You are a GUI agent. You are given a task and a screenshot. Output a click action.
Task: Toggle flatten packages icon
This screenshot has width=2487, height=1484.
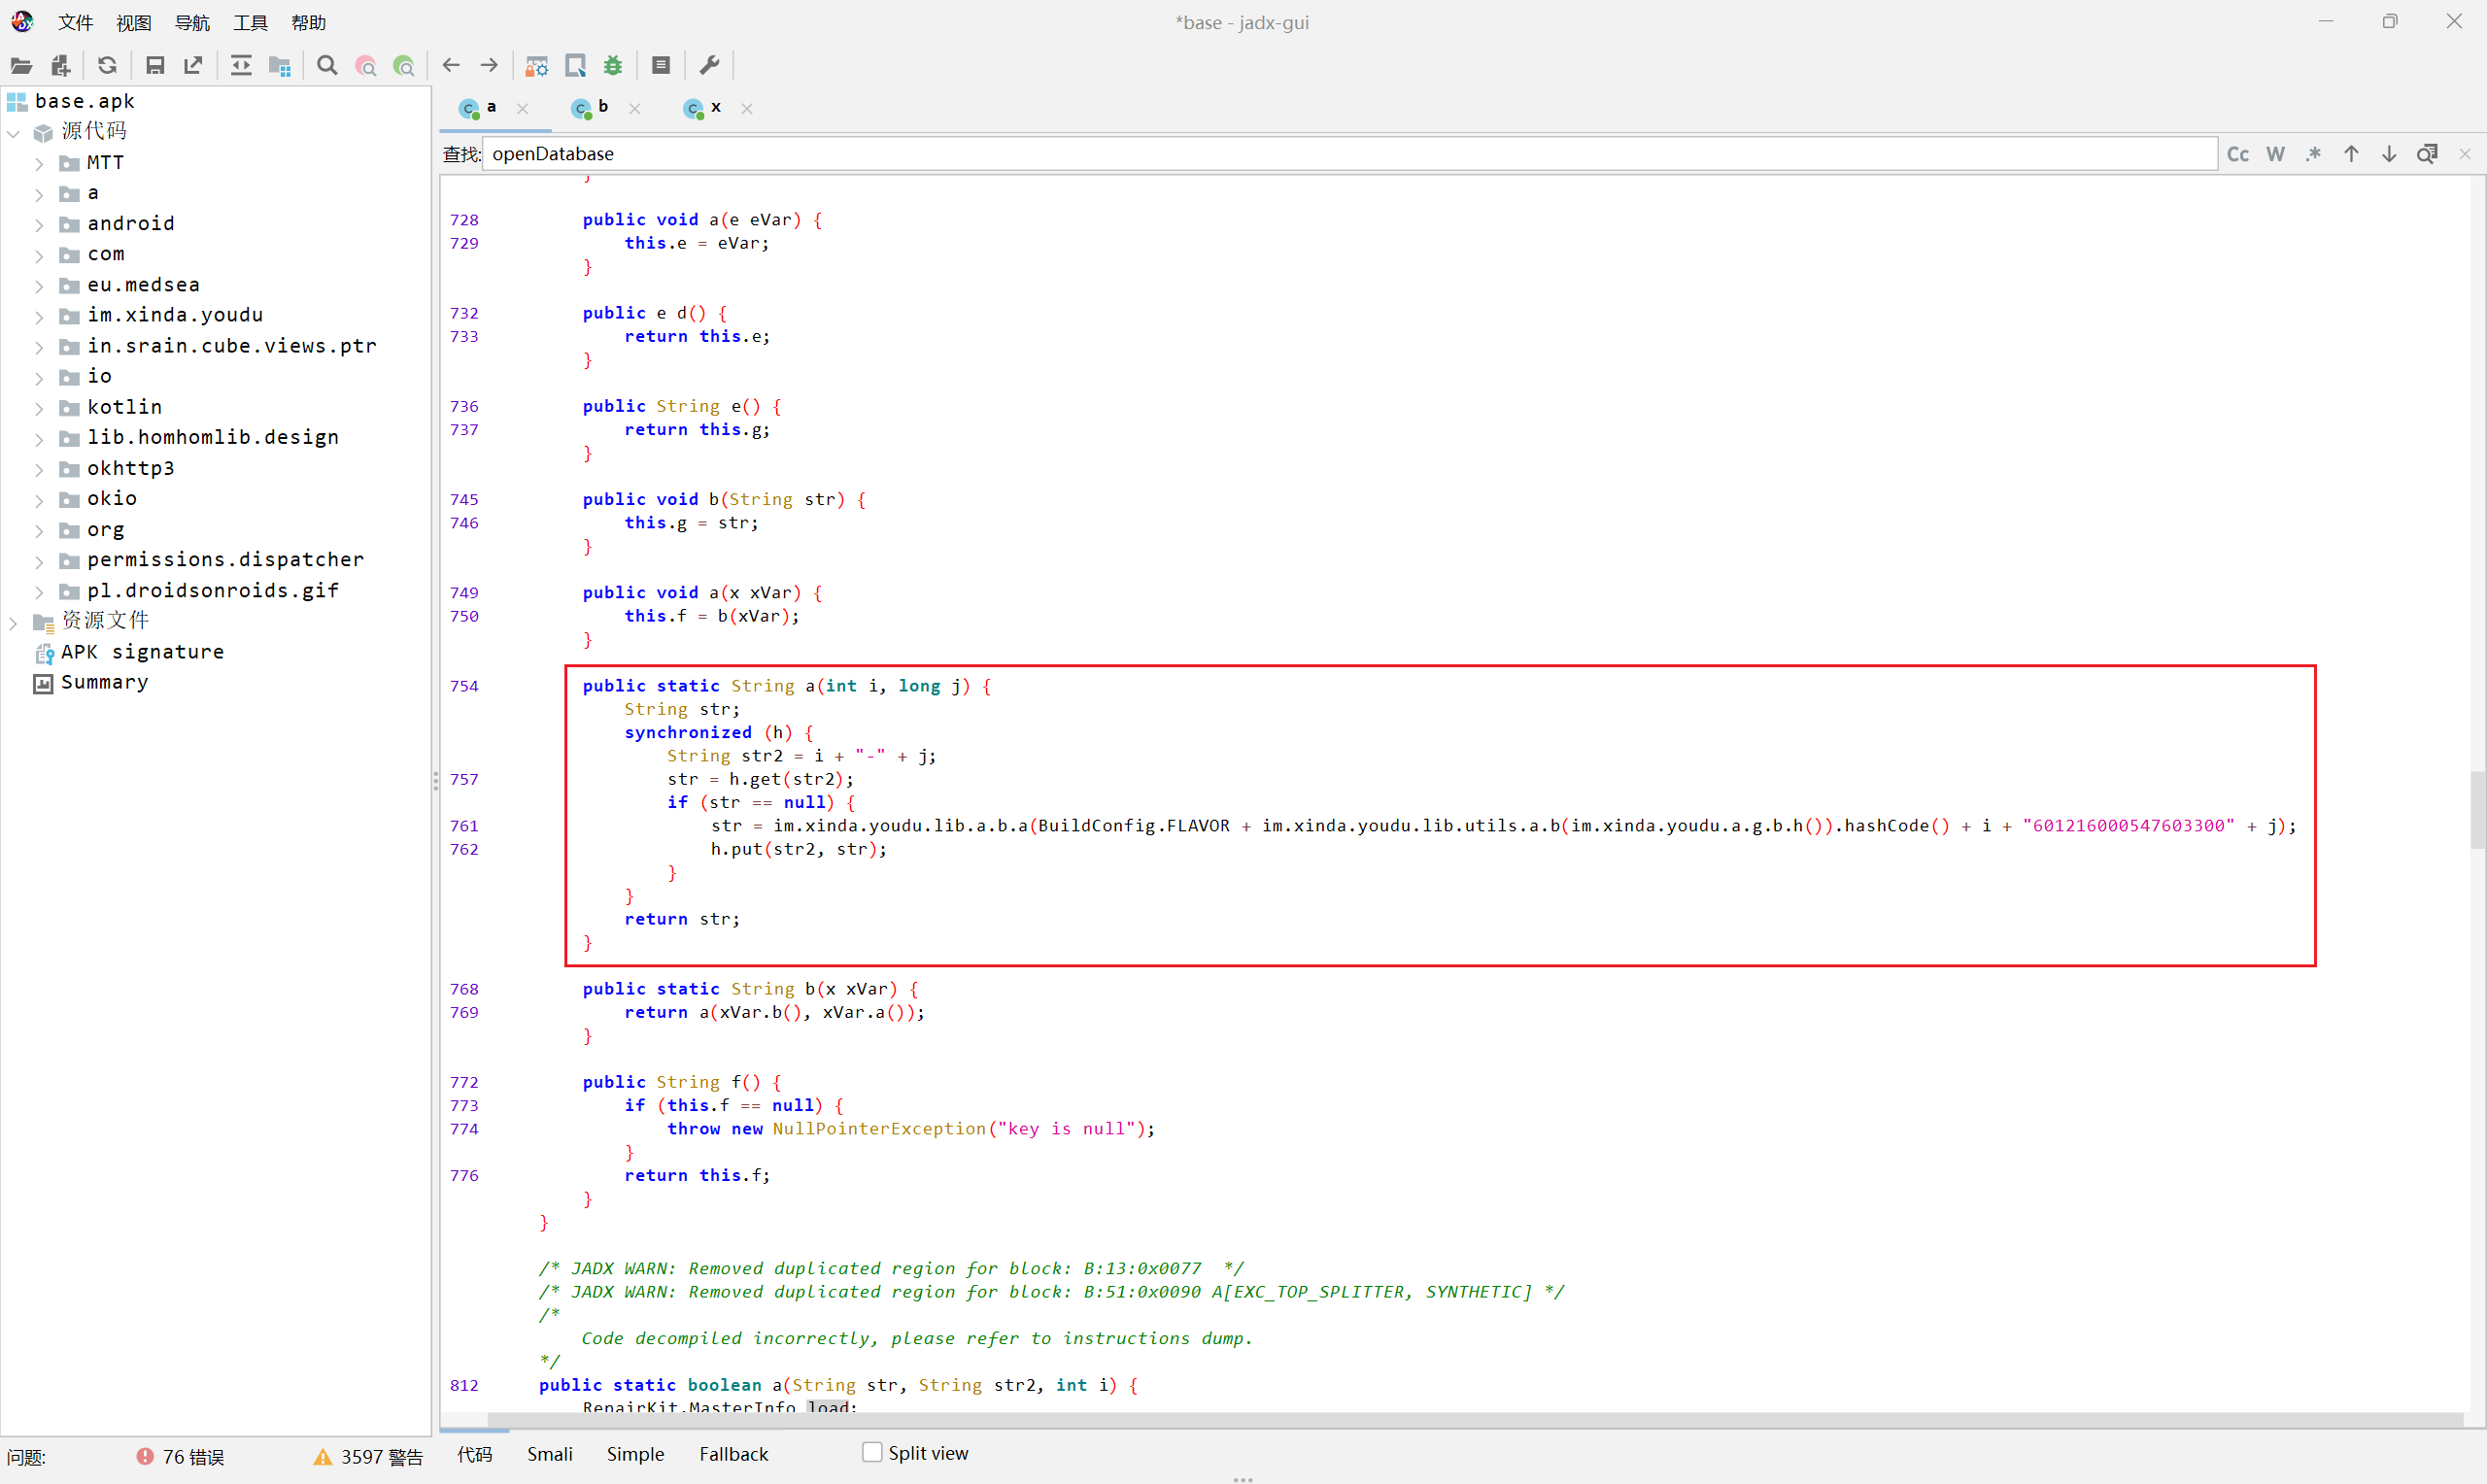tap(280, 66)
